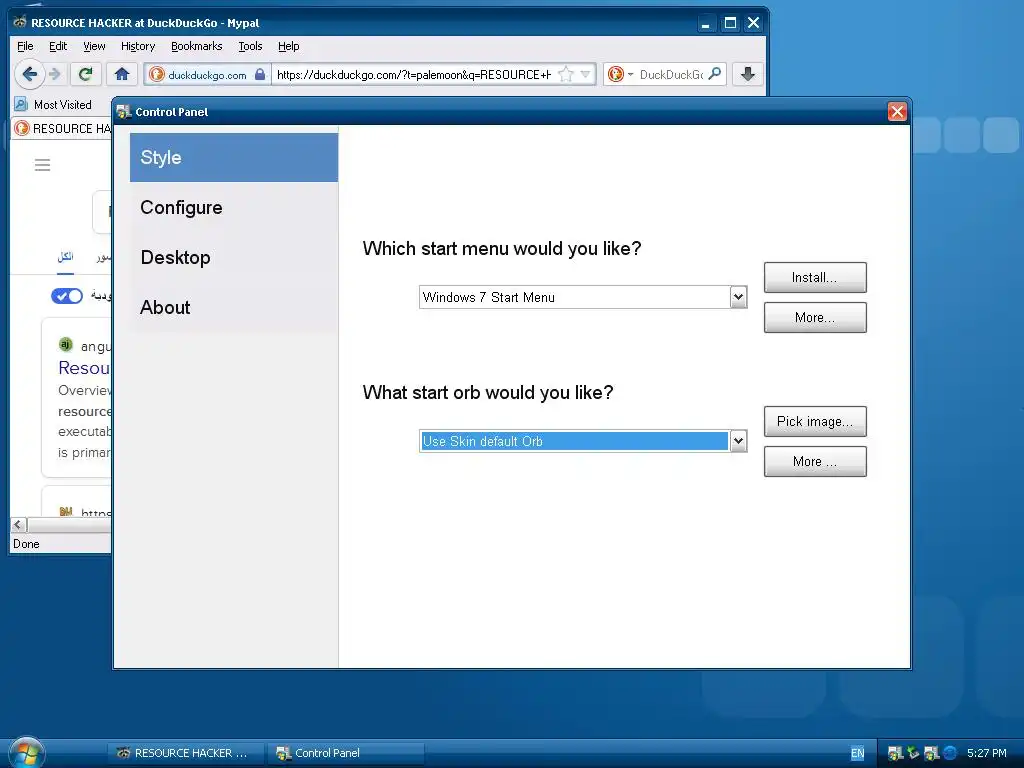Click the blue globe tray icon
The width and height of the screenshot is (1024, 768).
950,753
